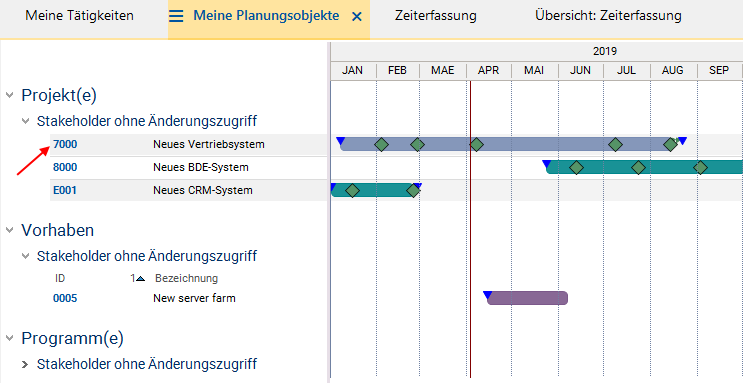This screenshot has height=383, width=743.
Task: Click project 7000 milestone diamond in late February
Action: pyautogui.click(x=417, y=145)
